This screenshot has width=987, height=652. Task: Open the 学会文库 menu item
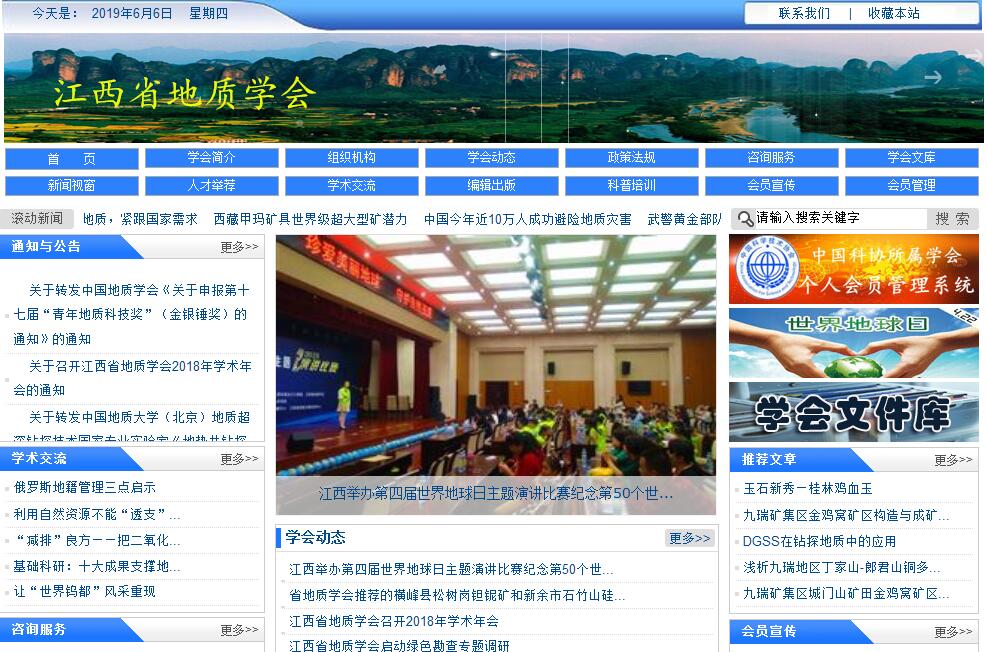tap(911, 158)
